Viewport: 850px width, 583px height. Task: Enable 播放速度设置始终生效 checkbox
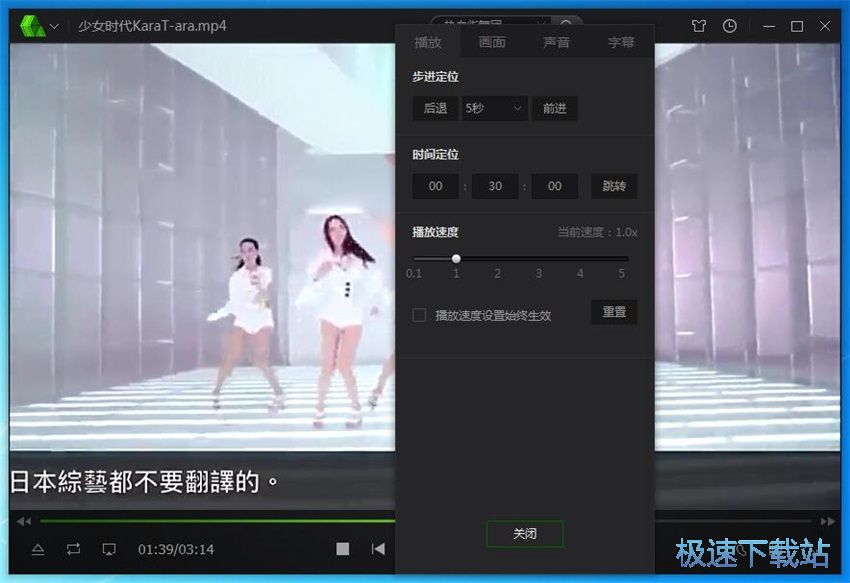(419, 315)
